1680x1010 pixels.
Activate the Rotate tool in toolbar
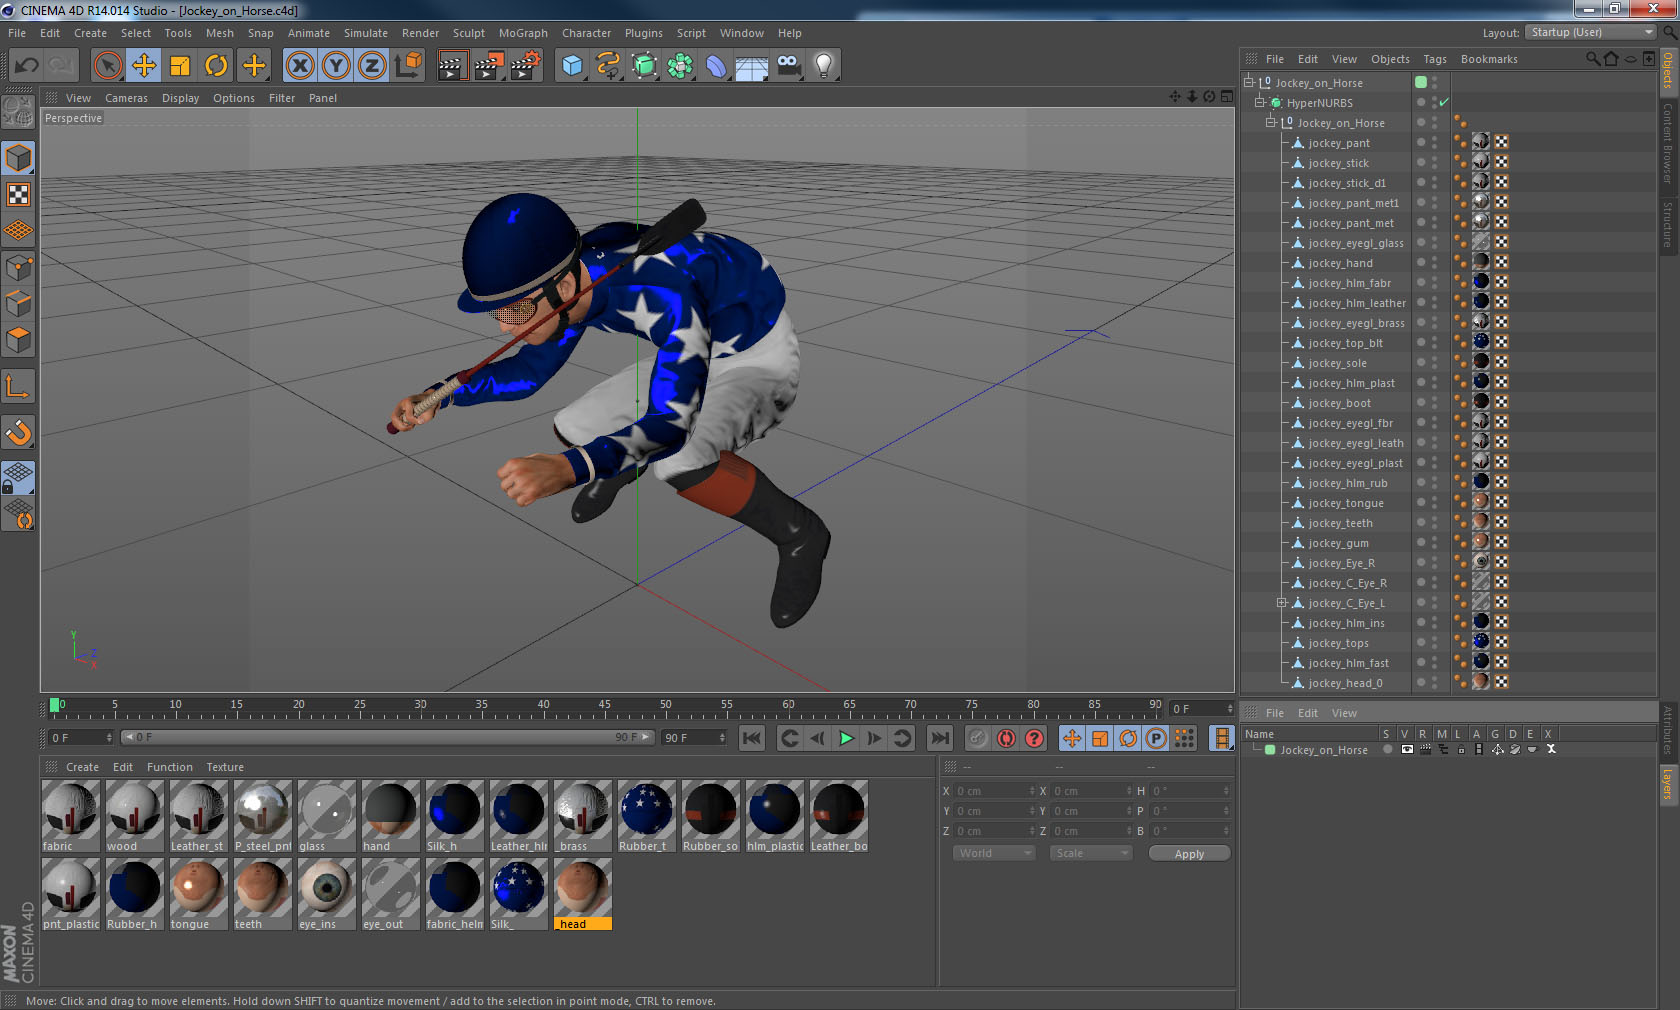click(x=216, y=66)
